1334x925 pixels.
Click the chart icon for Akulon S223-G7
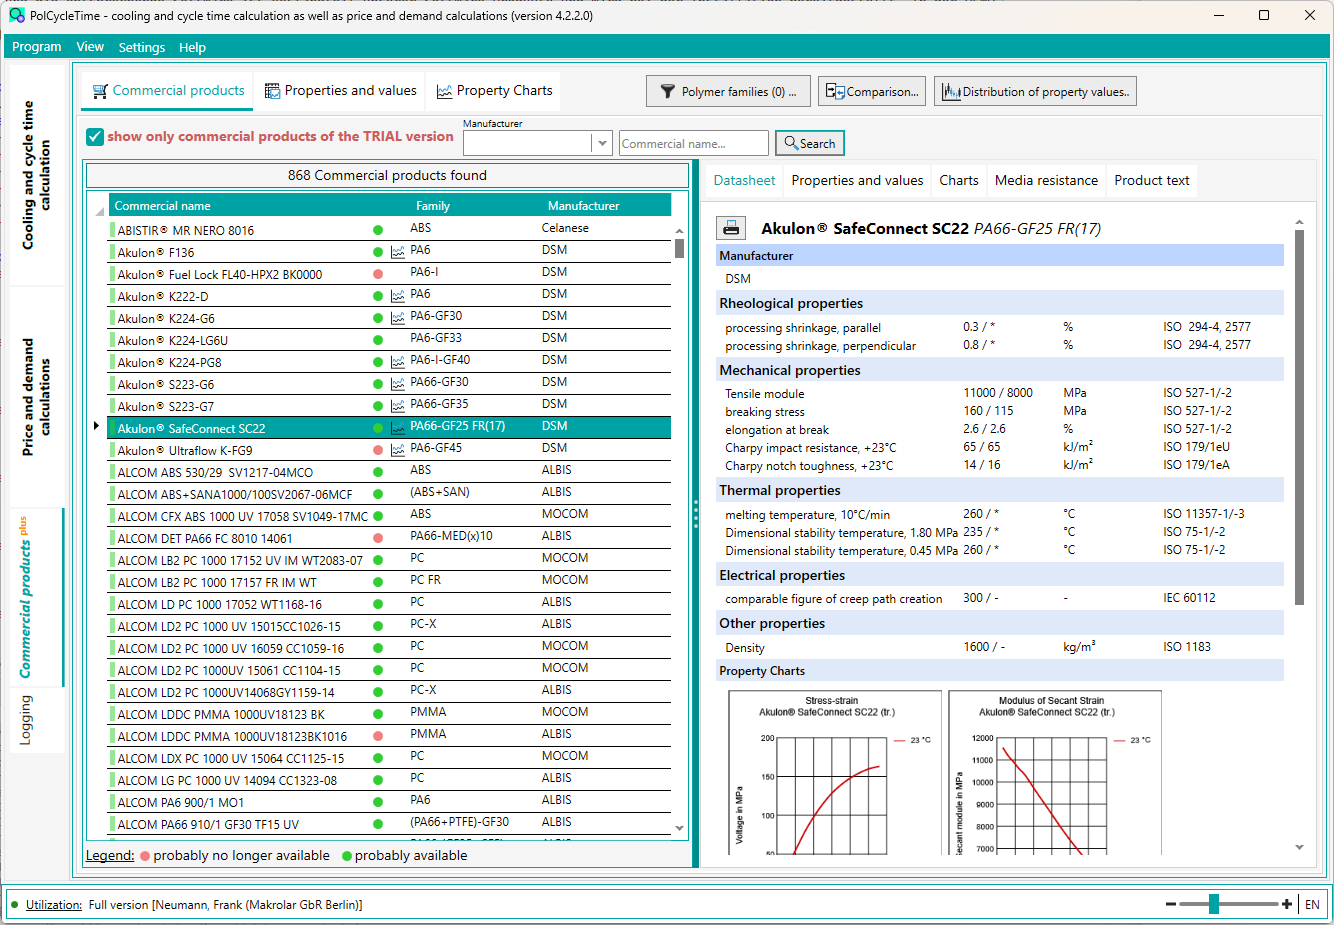pos(398,406)
